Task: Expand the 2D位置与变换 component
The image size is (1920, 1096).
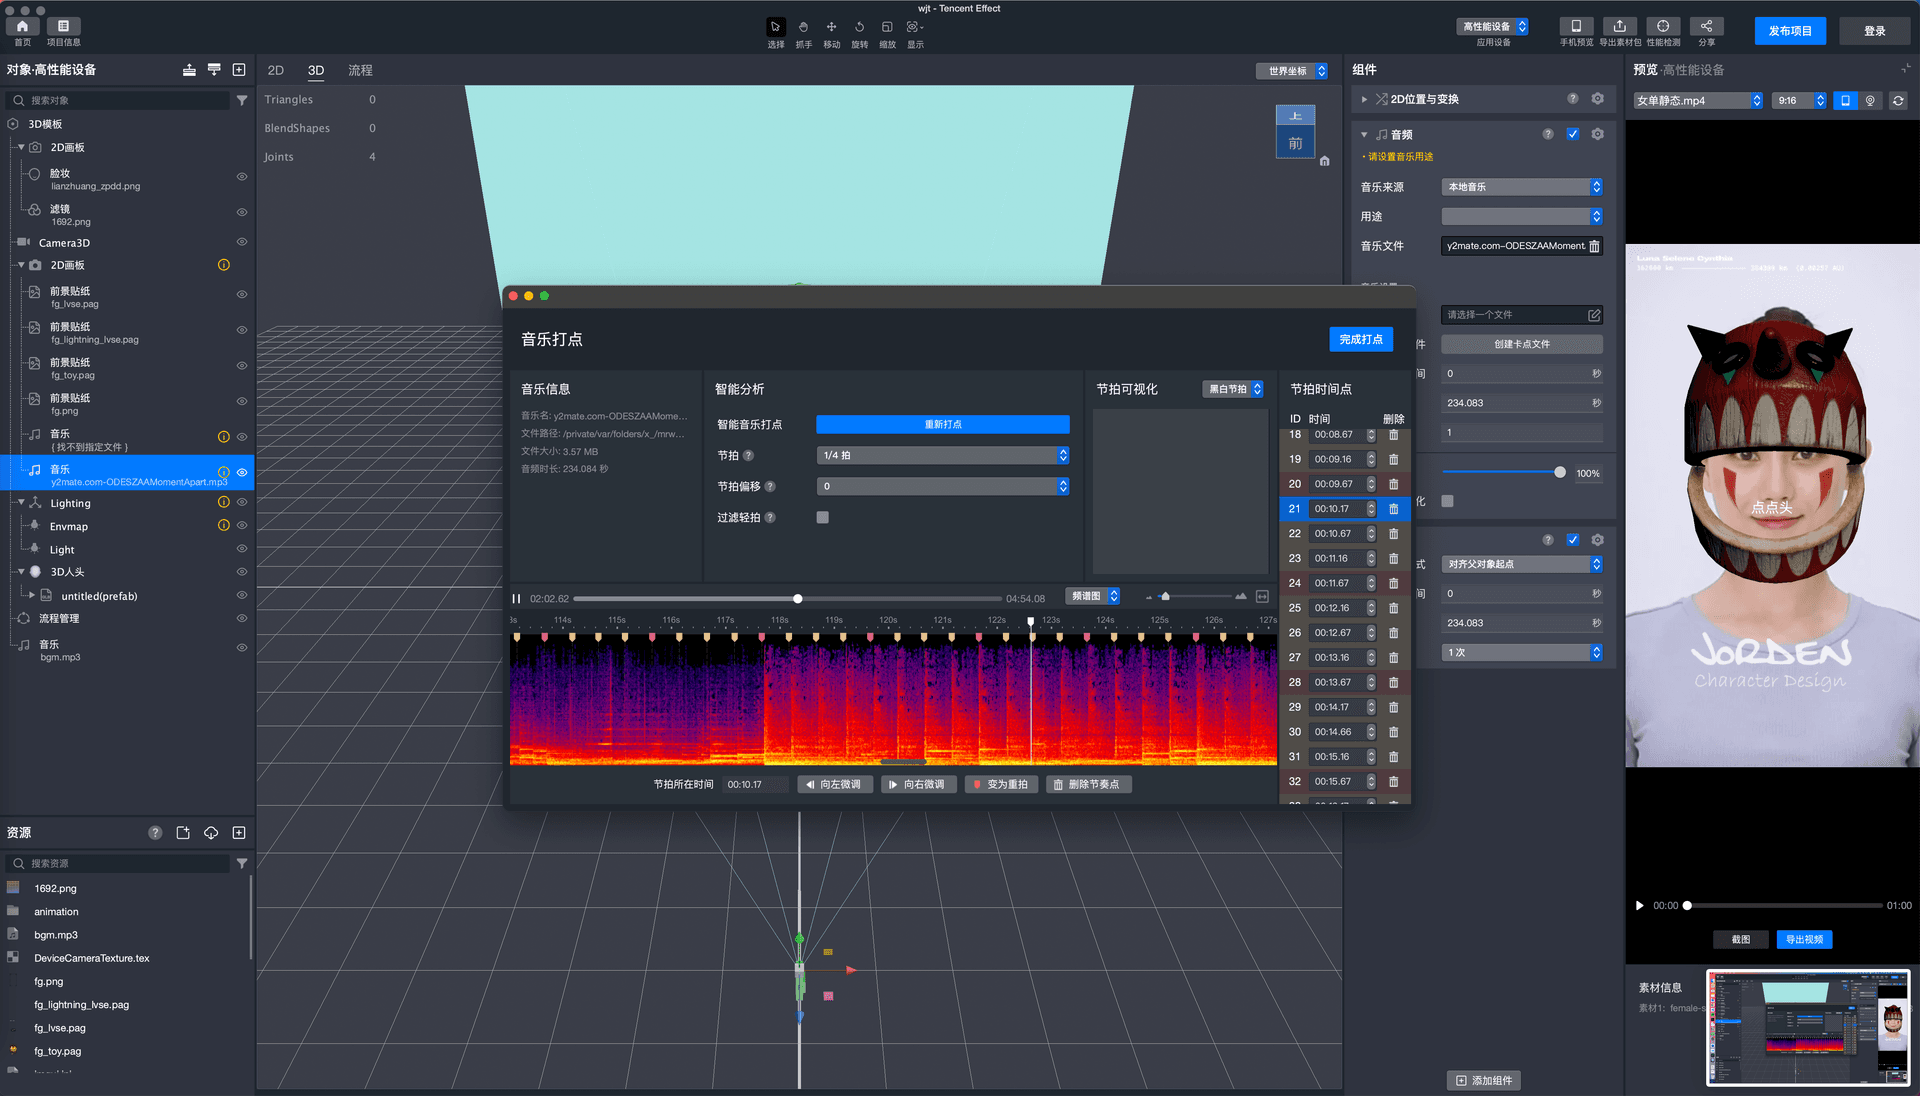Action: point(1364,99)
